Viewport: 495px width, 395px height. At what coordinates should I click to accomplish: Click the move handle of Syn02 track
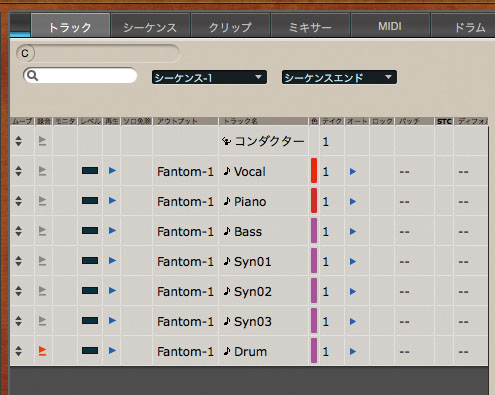click(x=19, y=291)
